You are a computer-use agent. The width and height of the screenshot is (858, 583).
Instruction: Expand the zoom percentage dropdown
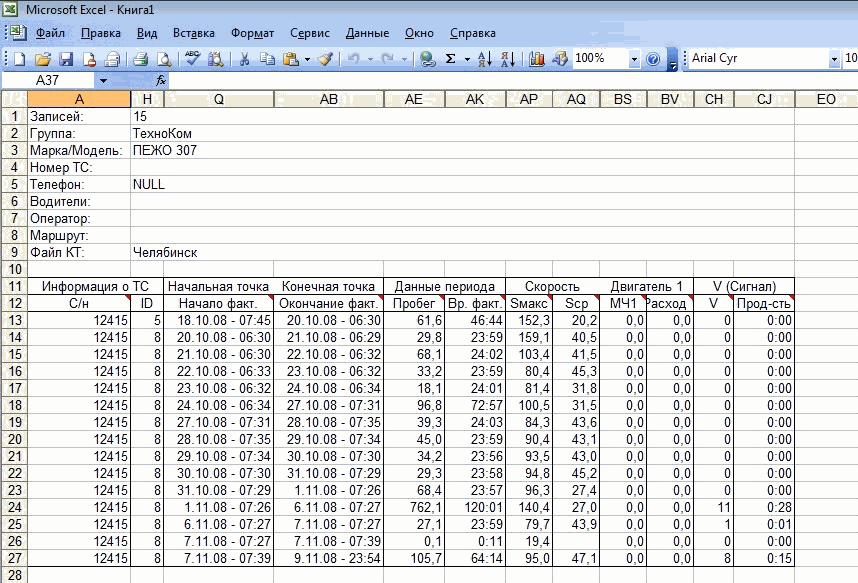(634, 59)
